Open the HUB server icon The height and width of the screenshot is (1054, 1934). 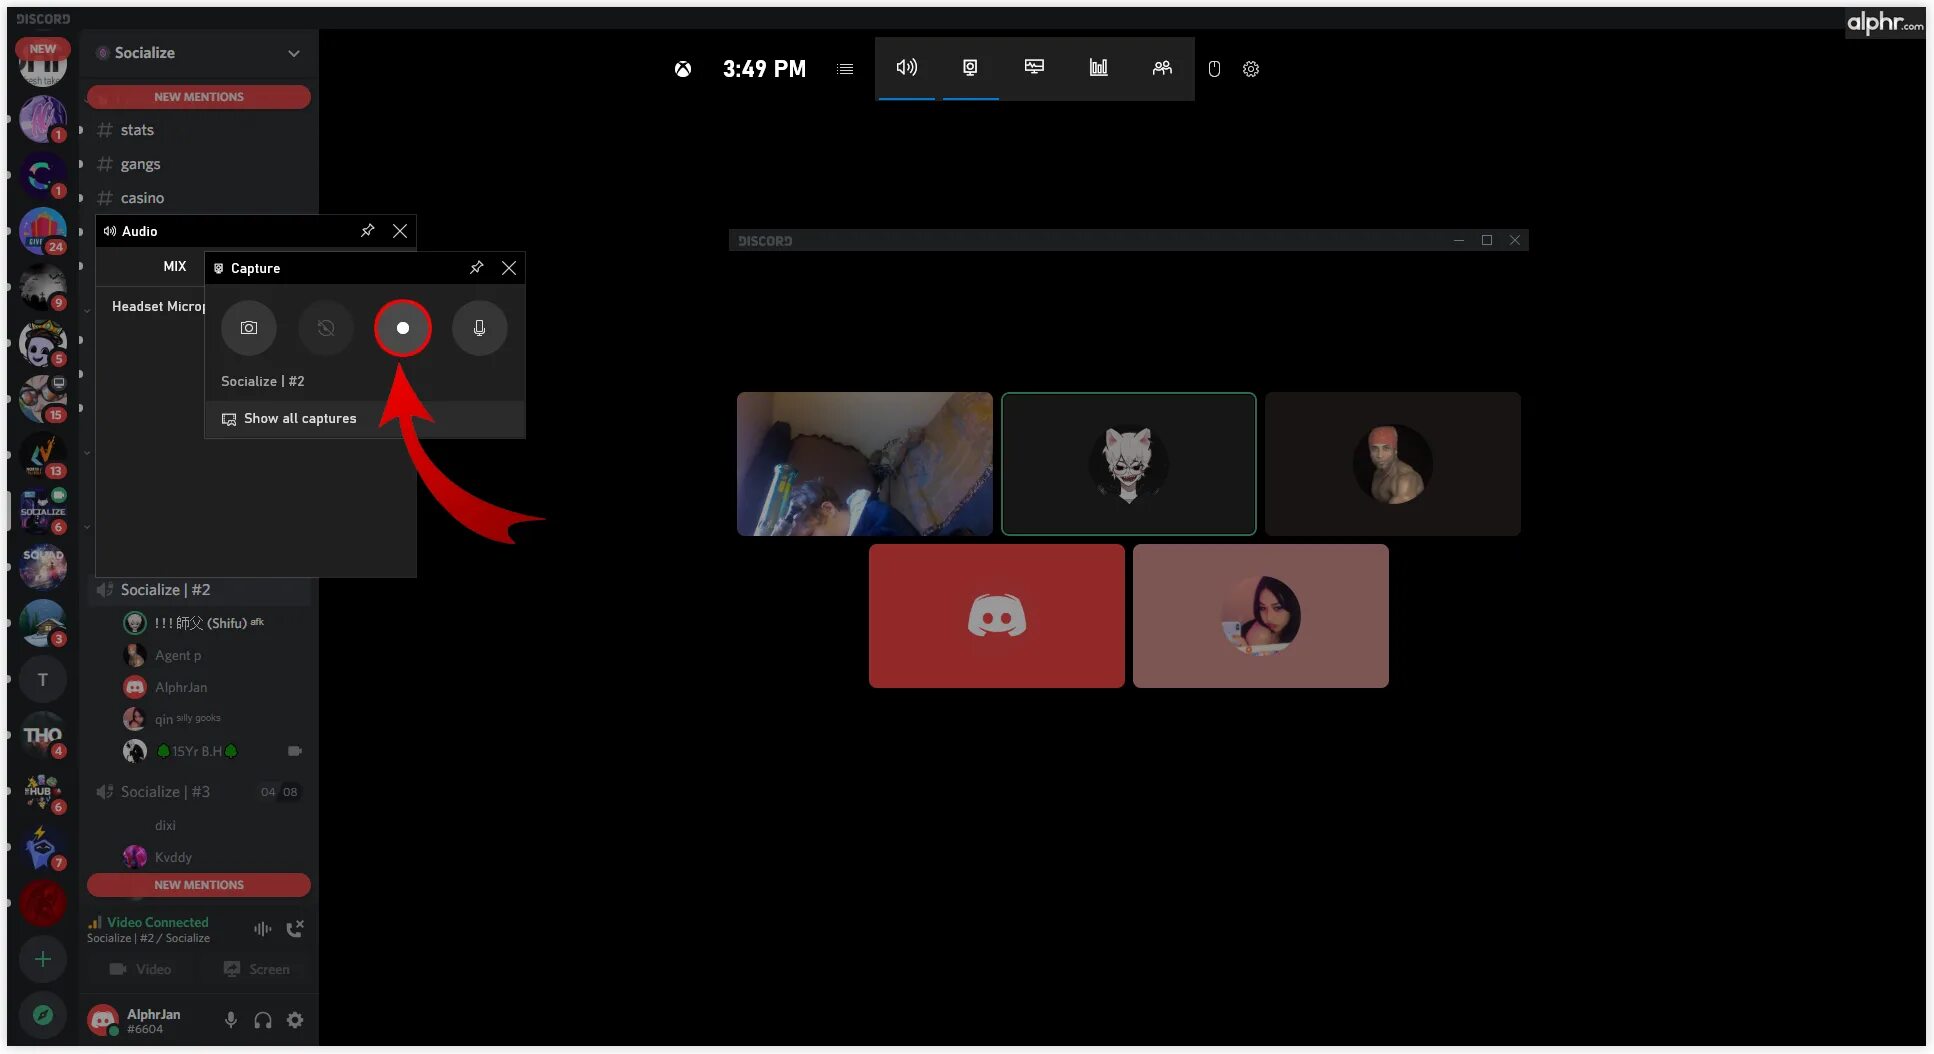[43, 792]
